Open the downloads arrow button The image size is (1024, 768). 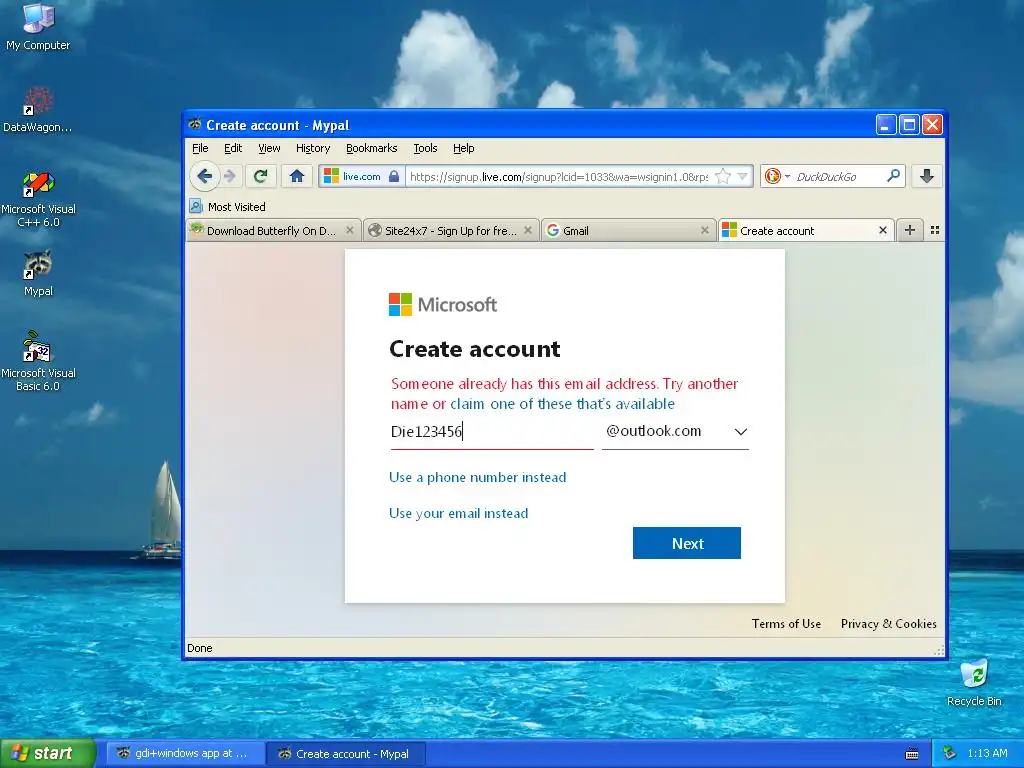(927, 176)
